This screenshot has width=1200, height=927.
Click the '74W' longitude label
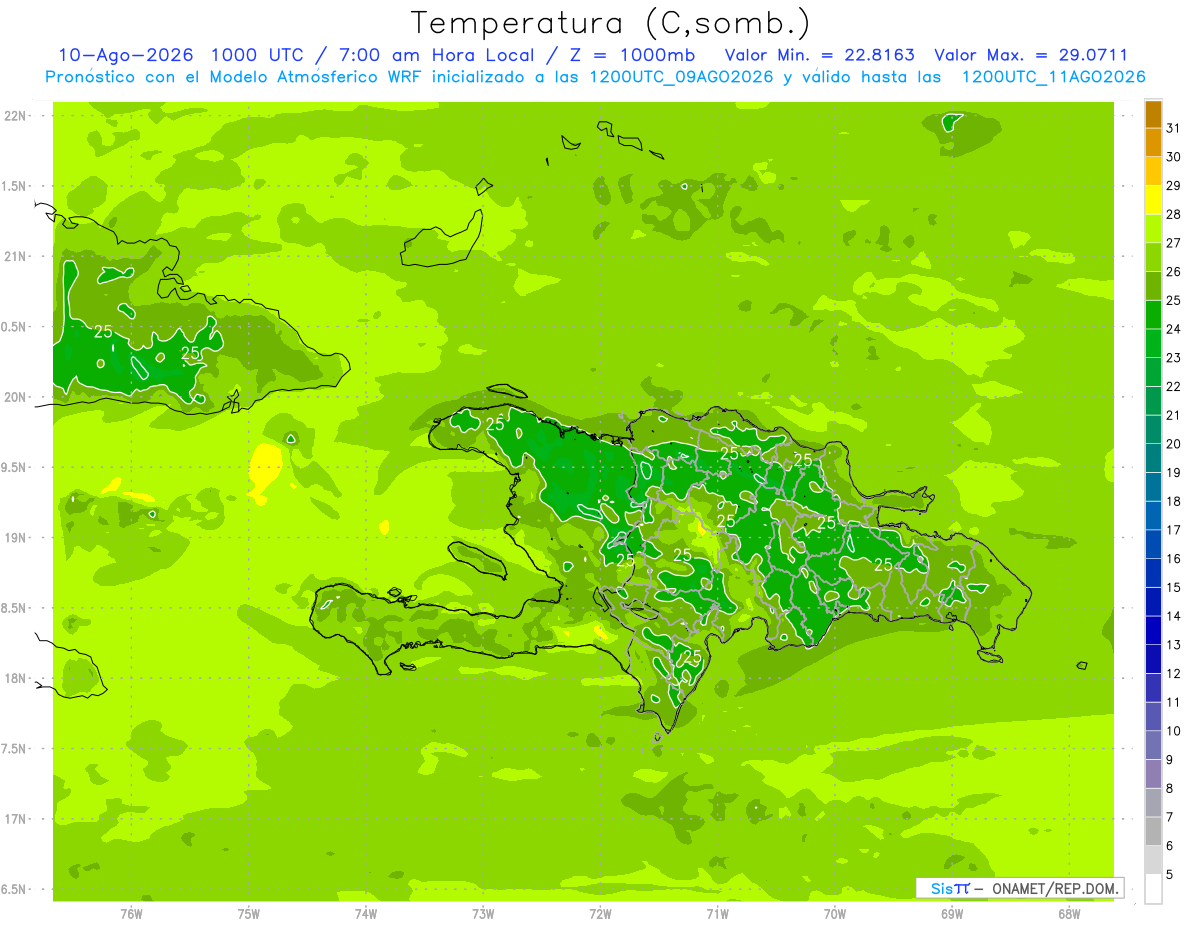pos(366,913)
